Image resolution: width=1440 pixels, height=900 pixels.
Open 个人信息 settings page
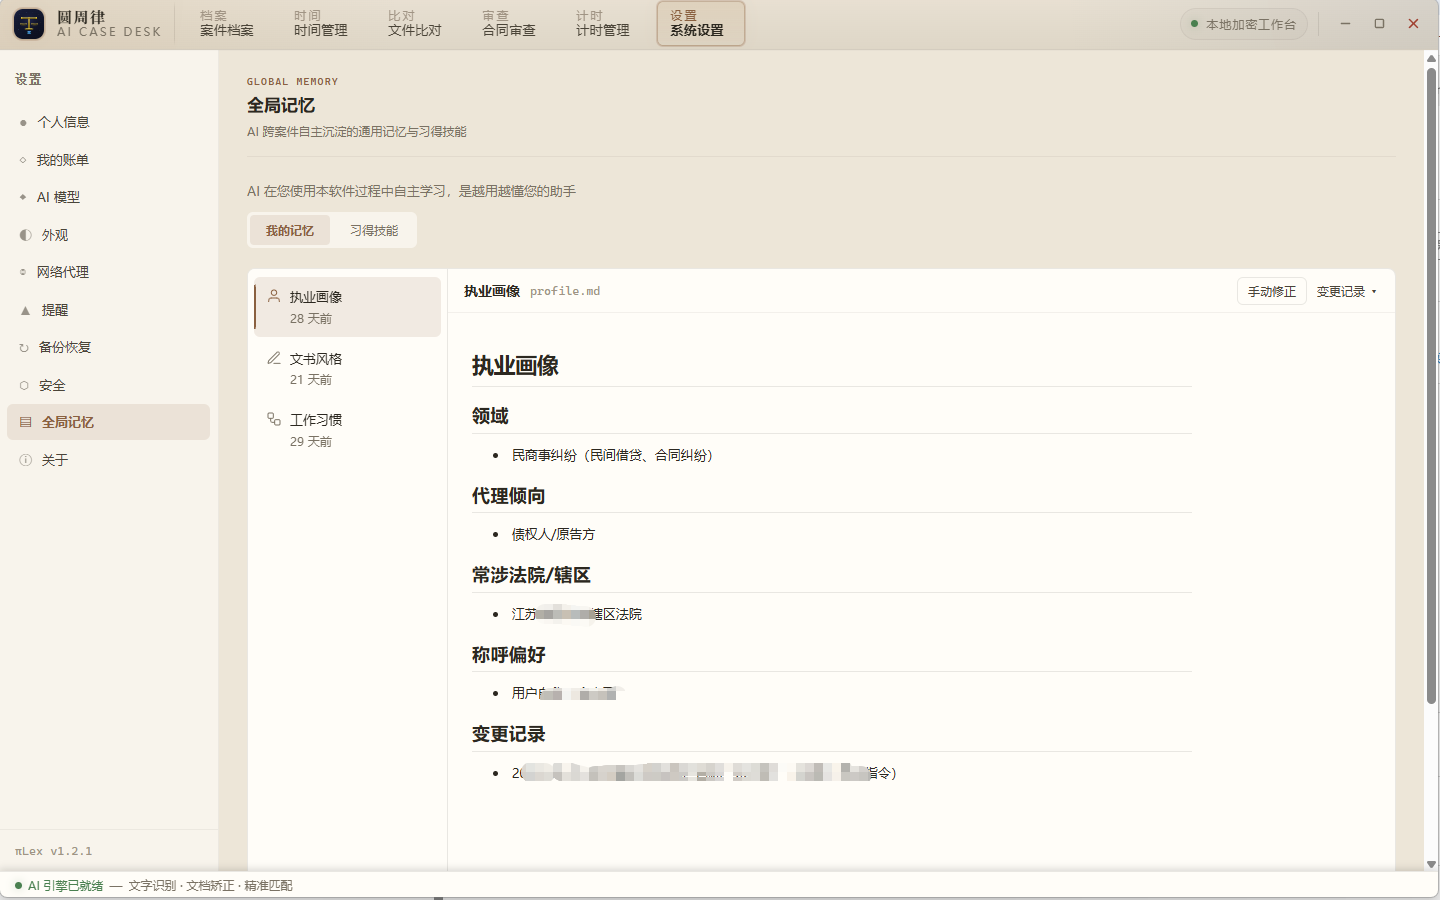click(x=108, y=122)
